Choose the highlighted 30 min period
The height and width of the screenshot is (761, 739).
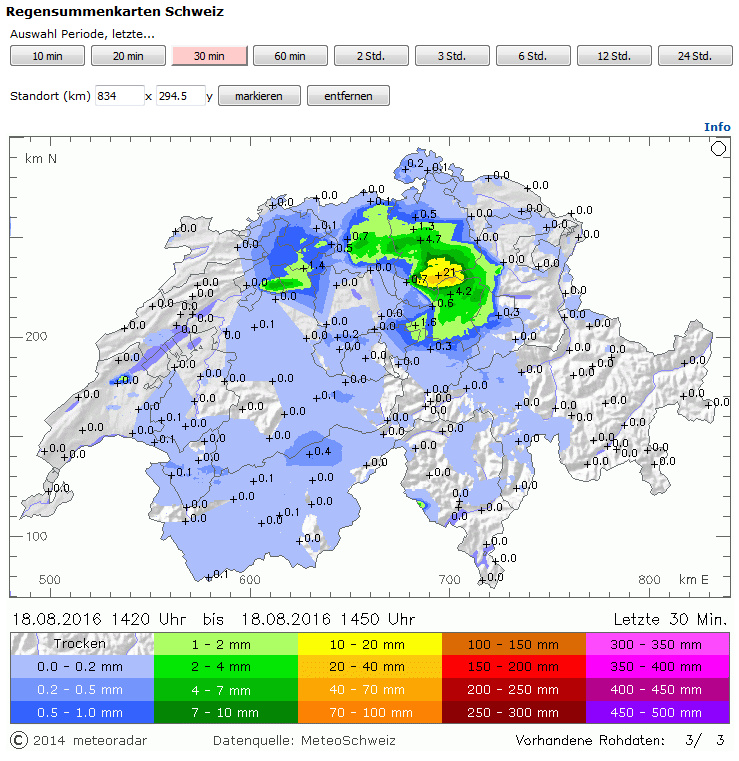[x=210, y=56]
